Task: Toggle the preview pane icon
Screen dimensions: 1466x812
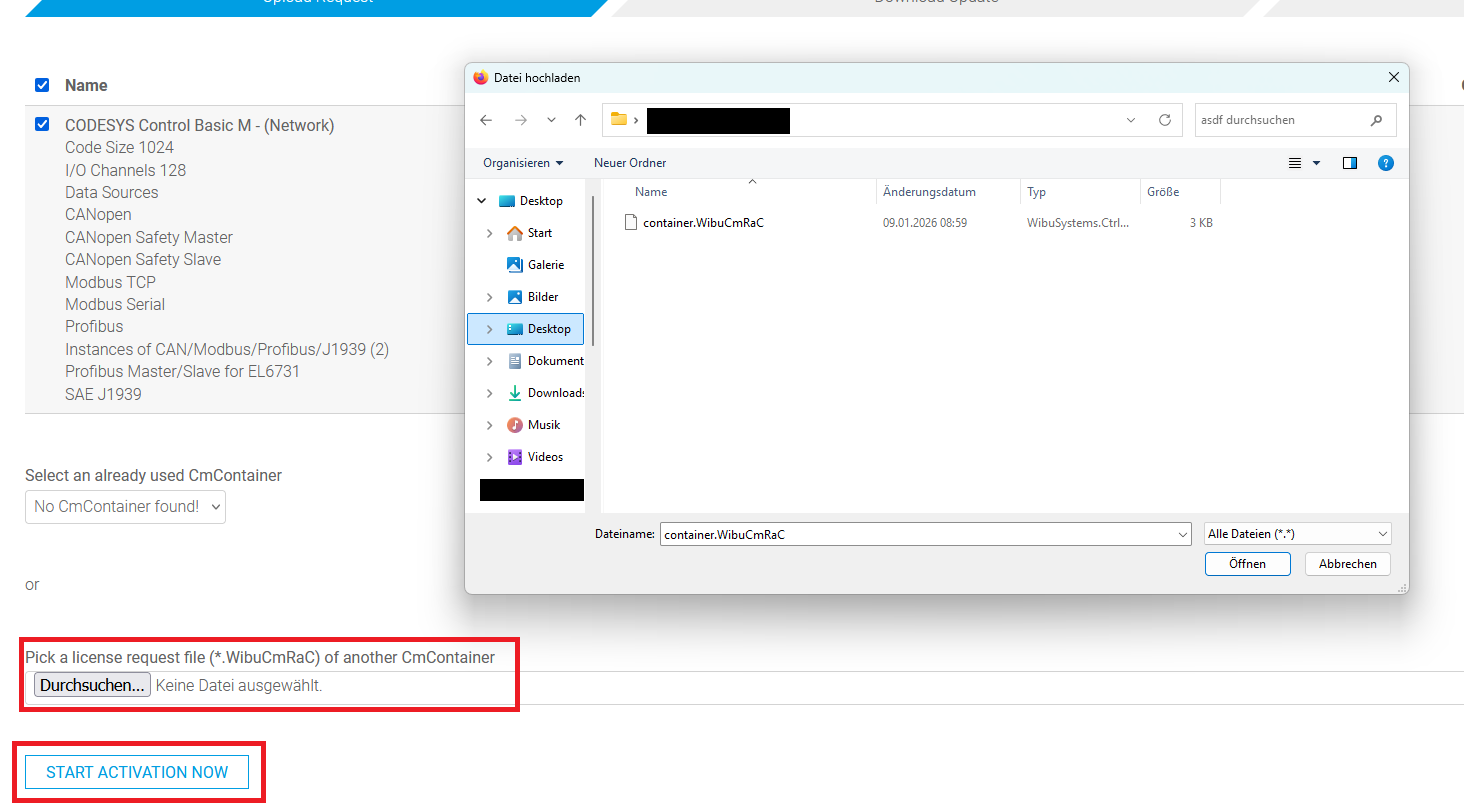Action: [1350, 163]
